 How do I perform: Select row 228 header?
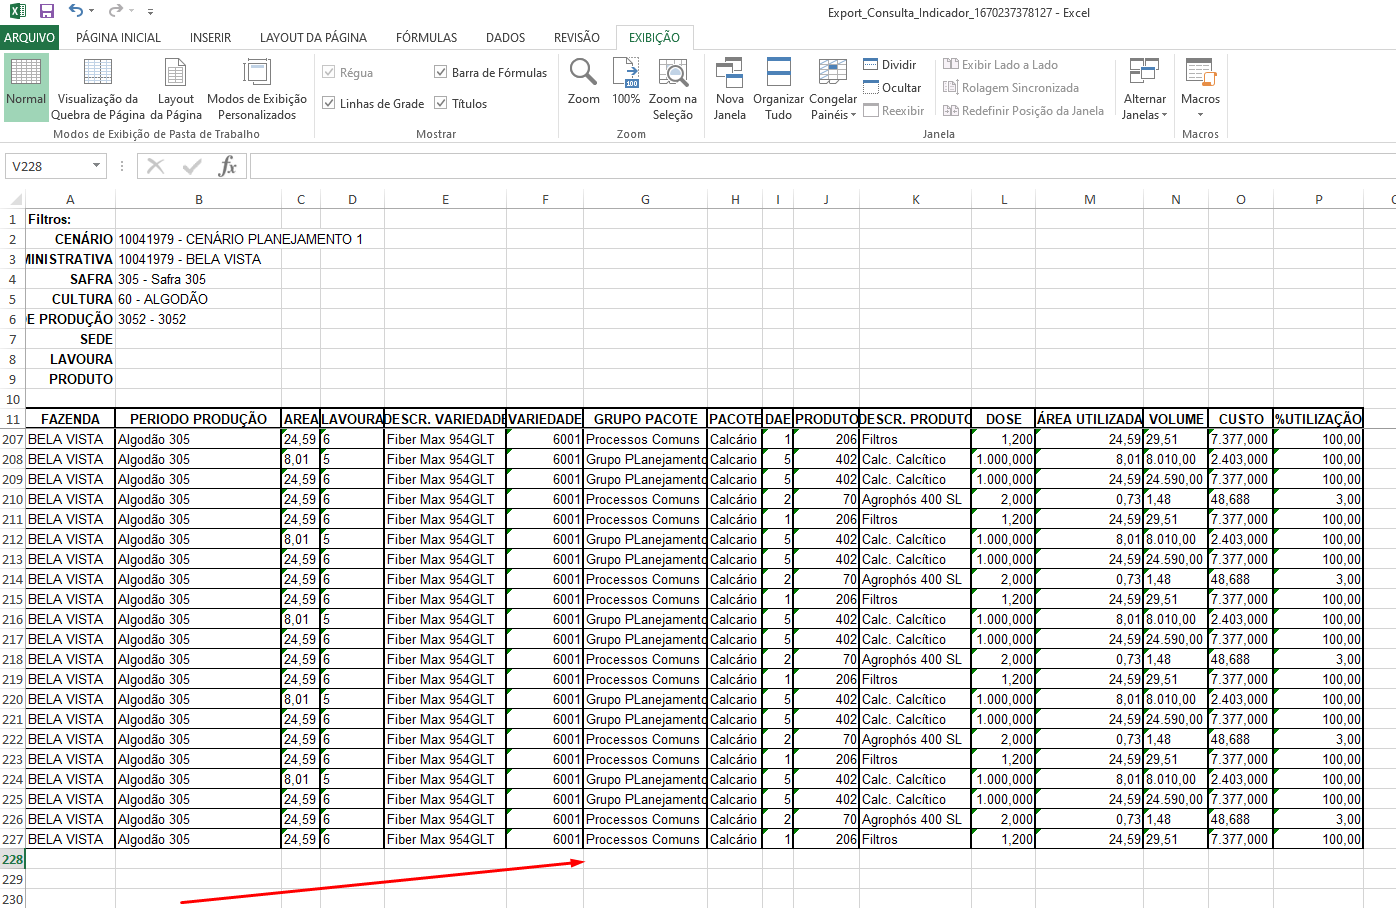pyautogui.click(x=12, y=859)
